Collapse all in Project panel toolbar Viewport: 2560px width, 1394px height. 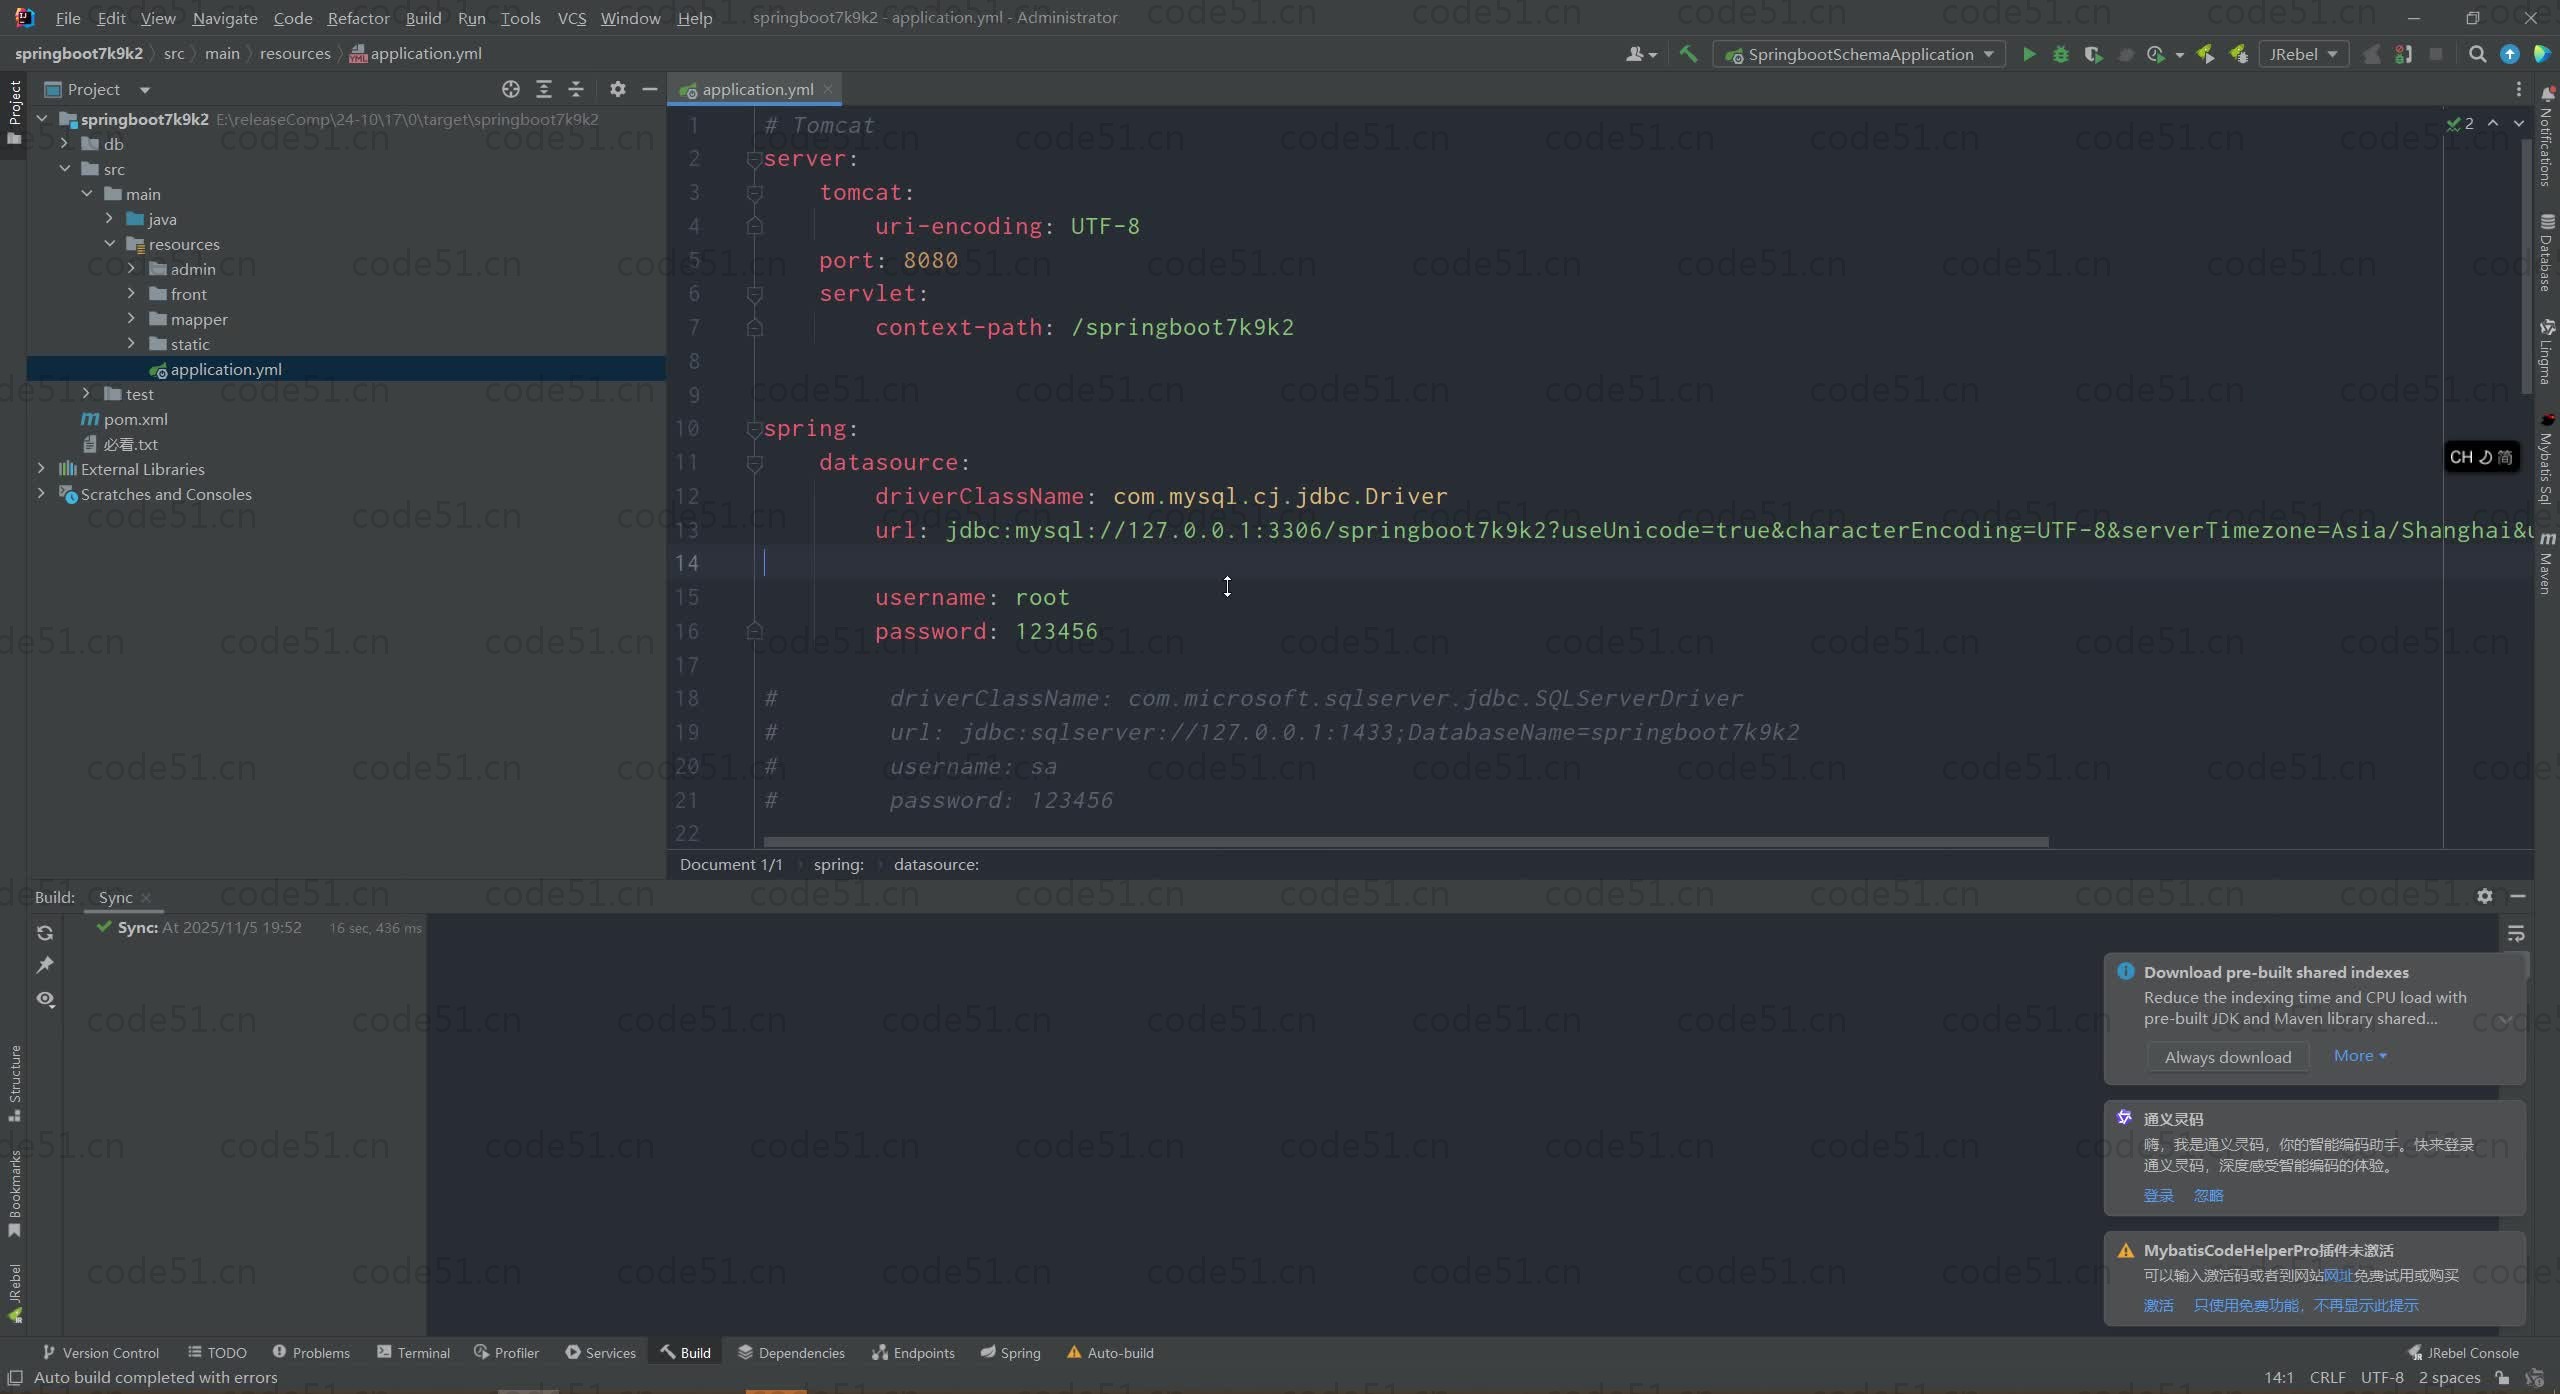click(576, 89)
